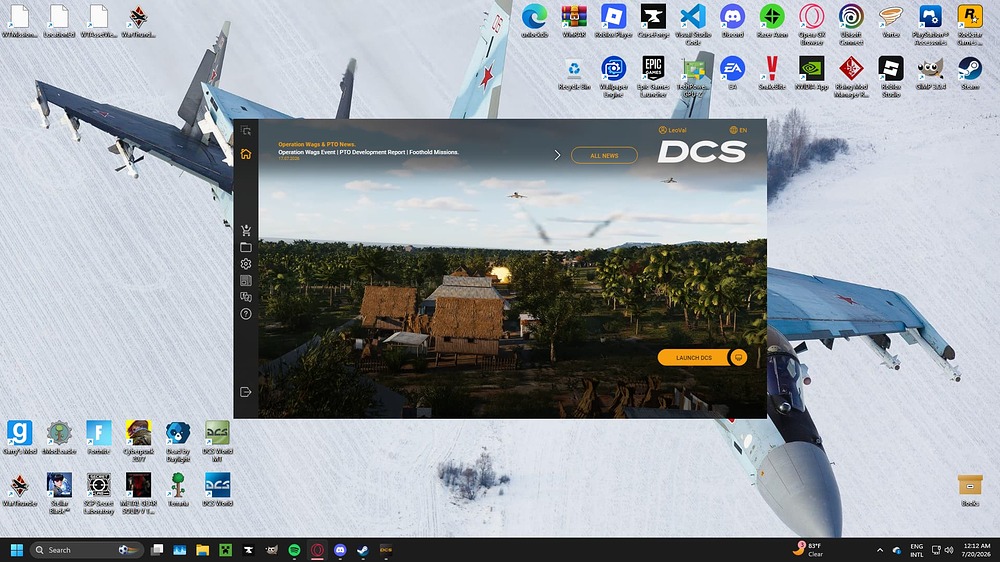Select the DCS World desktop shortcut

[217, 489]
